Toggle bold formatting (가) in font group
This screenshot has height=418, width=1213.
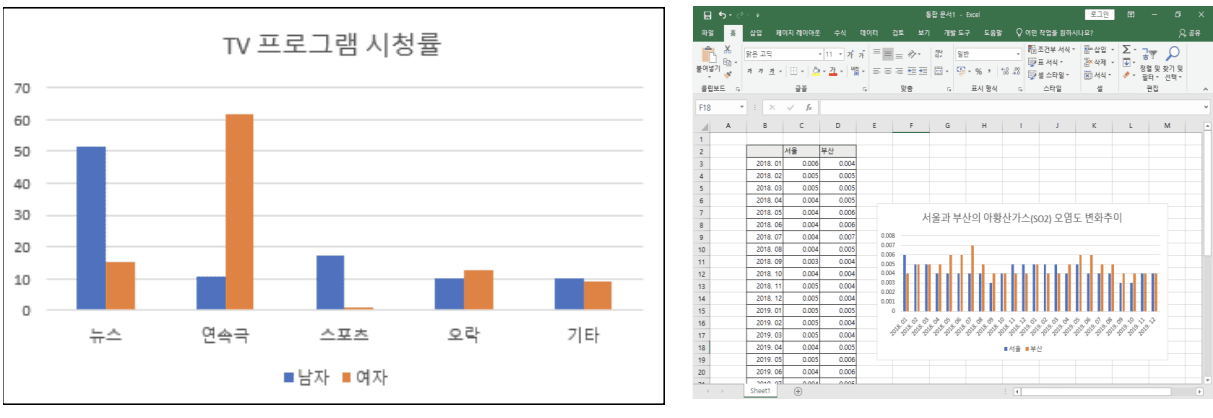point(748,71)
